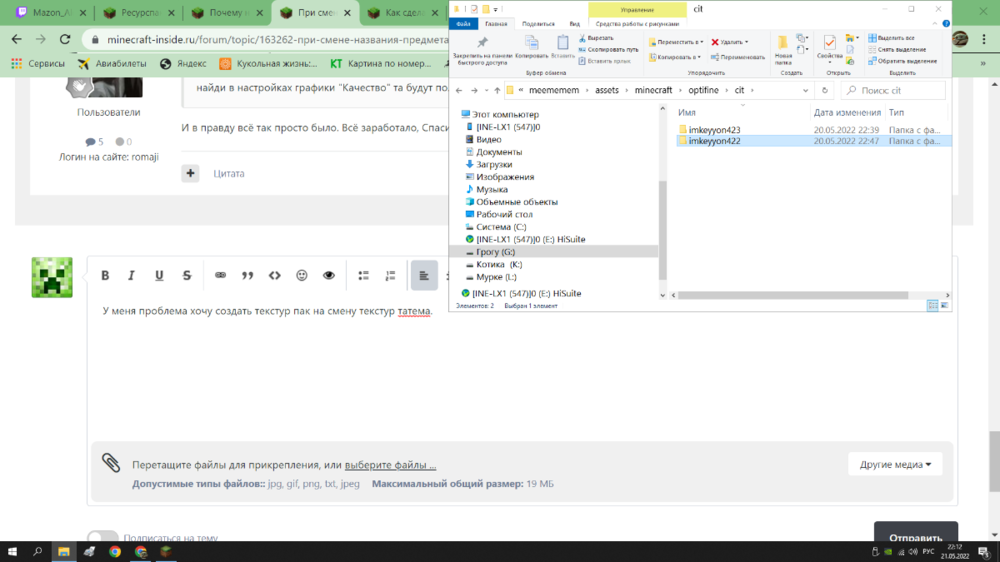Toggle the 'Подписаться на тему' switch

tap(103, 538)
